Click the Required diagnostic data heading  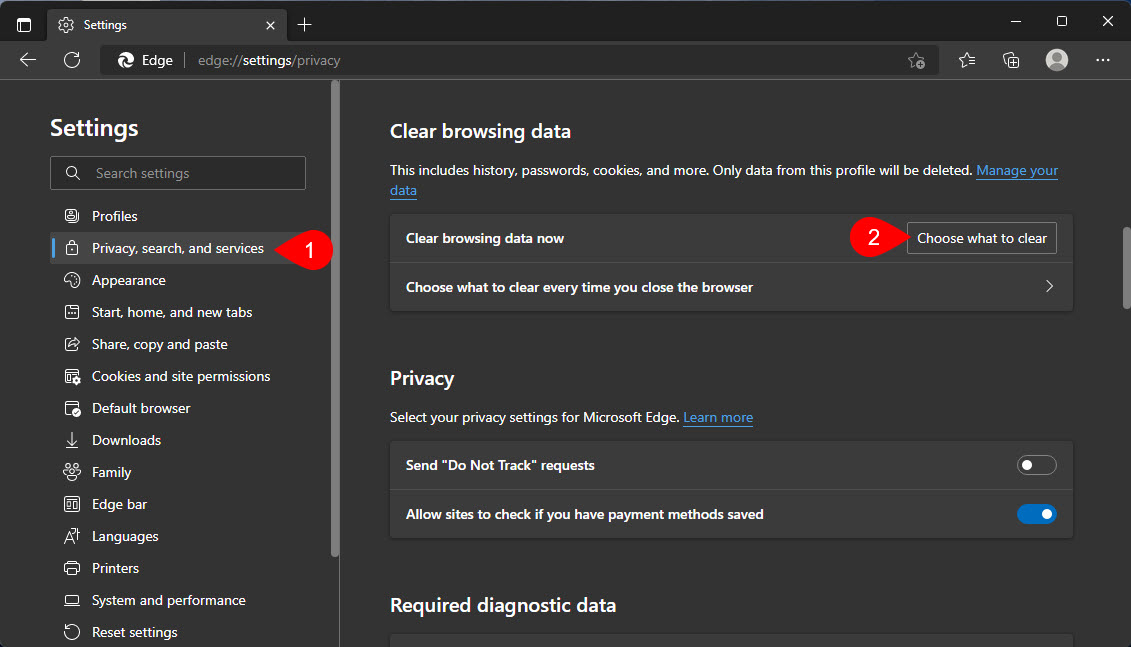(x=503, y=605)
